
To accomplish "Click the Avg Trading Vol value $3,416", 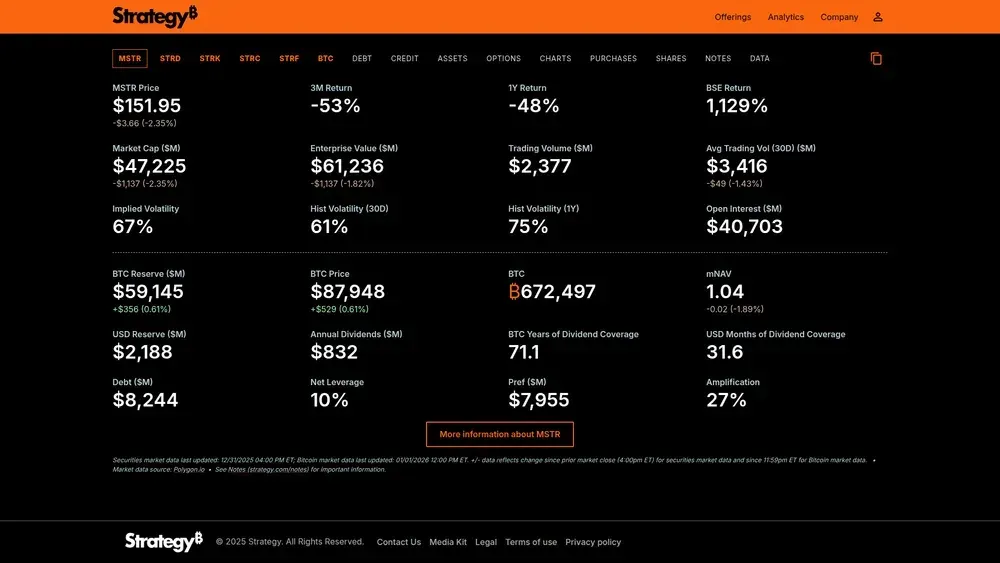I will coord(737,166).
